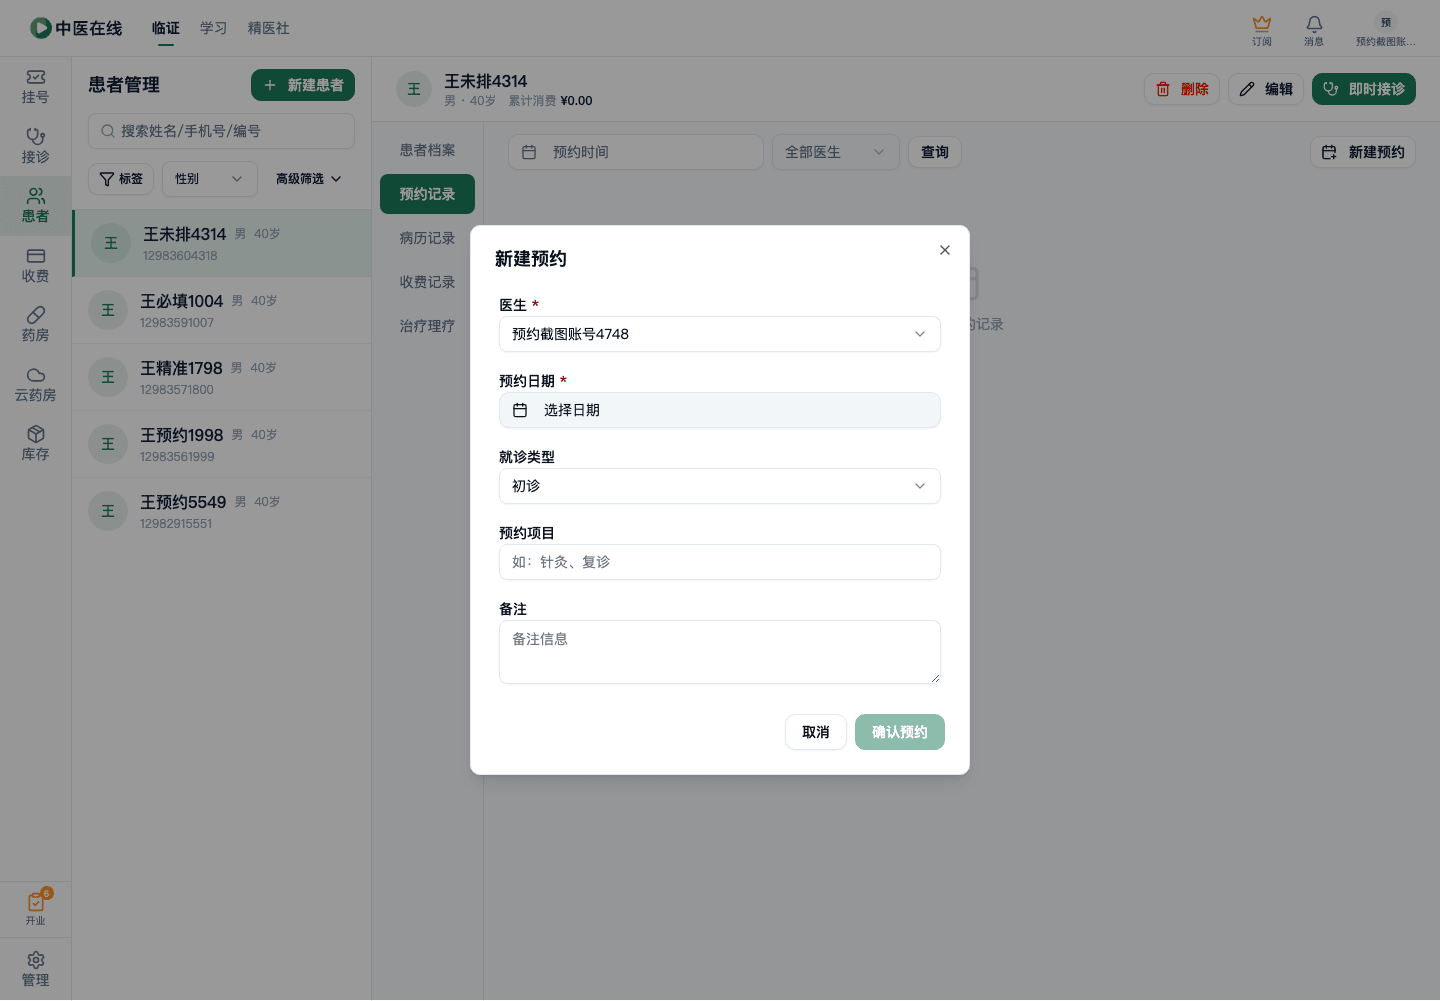Select patient 王必填1004

[222, 310]
